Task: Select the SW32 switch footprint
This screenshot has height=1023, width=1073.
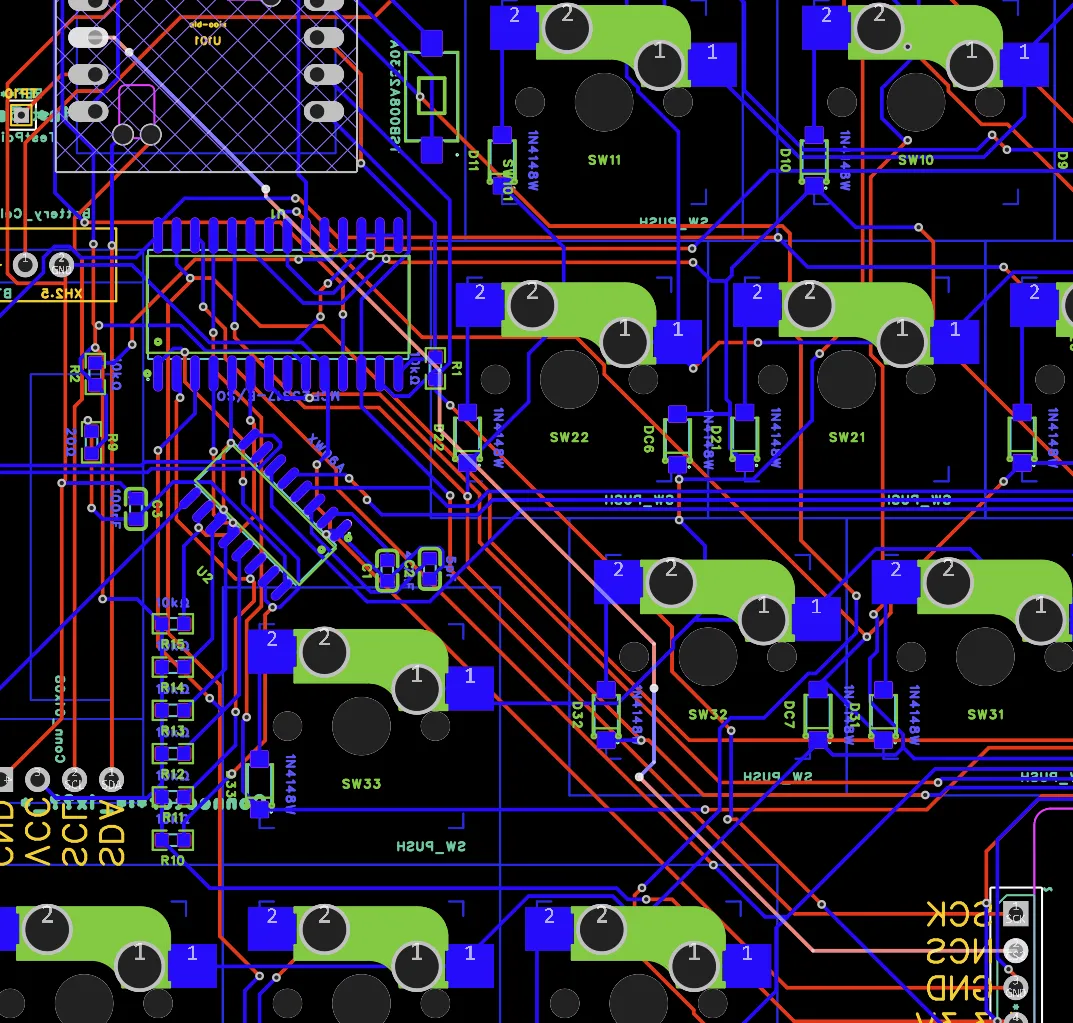Action: tap(708, 657)
